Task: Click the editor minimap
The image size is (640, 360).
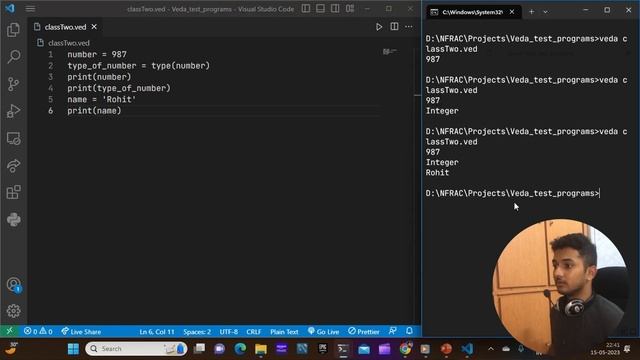Action: pos(390,52)
